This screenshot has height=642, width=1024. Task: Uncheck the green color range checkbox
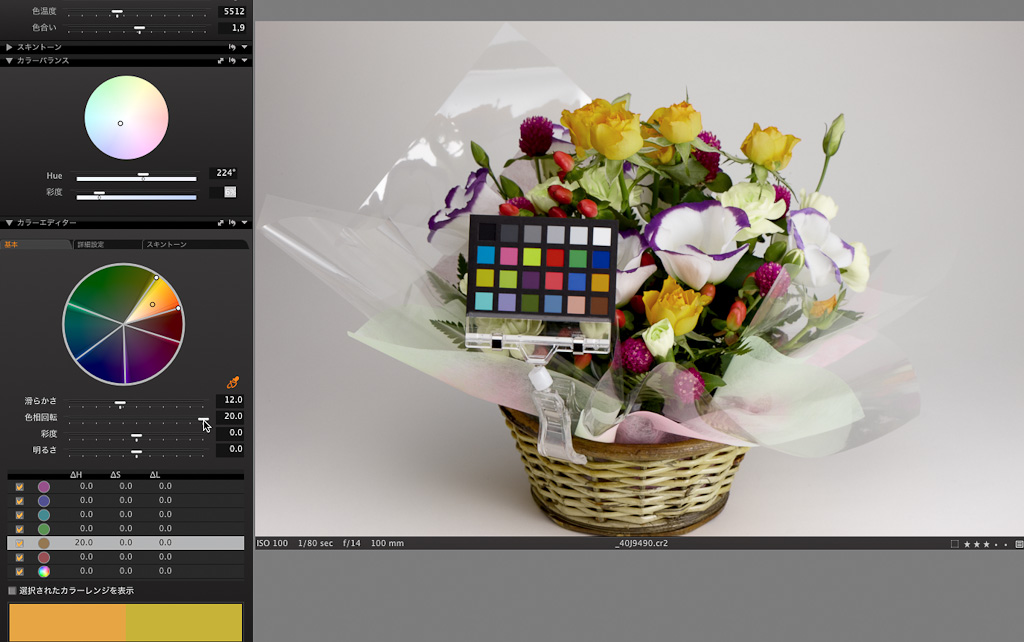(20, 529)
